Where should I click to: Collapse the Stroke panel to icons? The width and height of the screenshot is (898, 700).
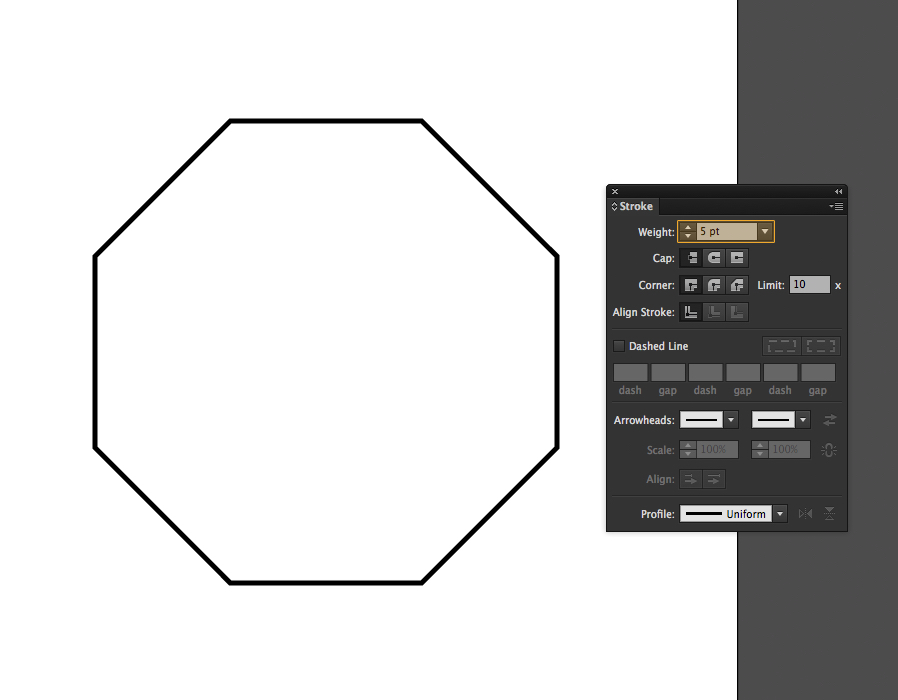click(x=838, y=191)
